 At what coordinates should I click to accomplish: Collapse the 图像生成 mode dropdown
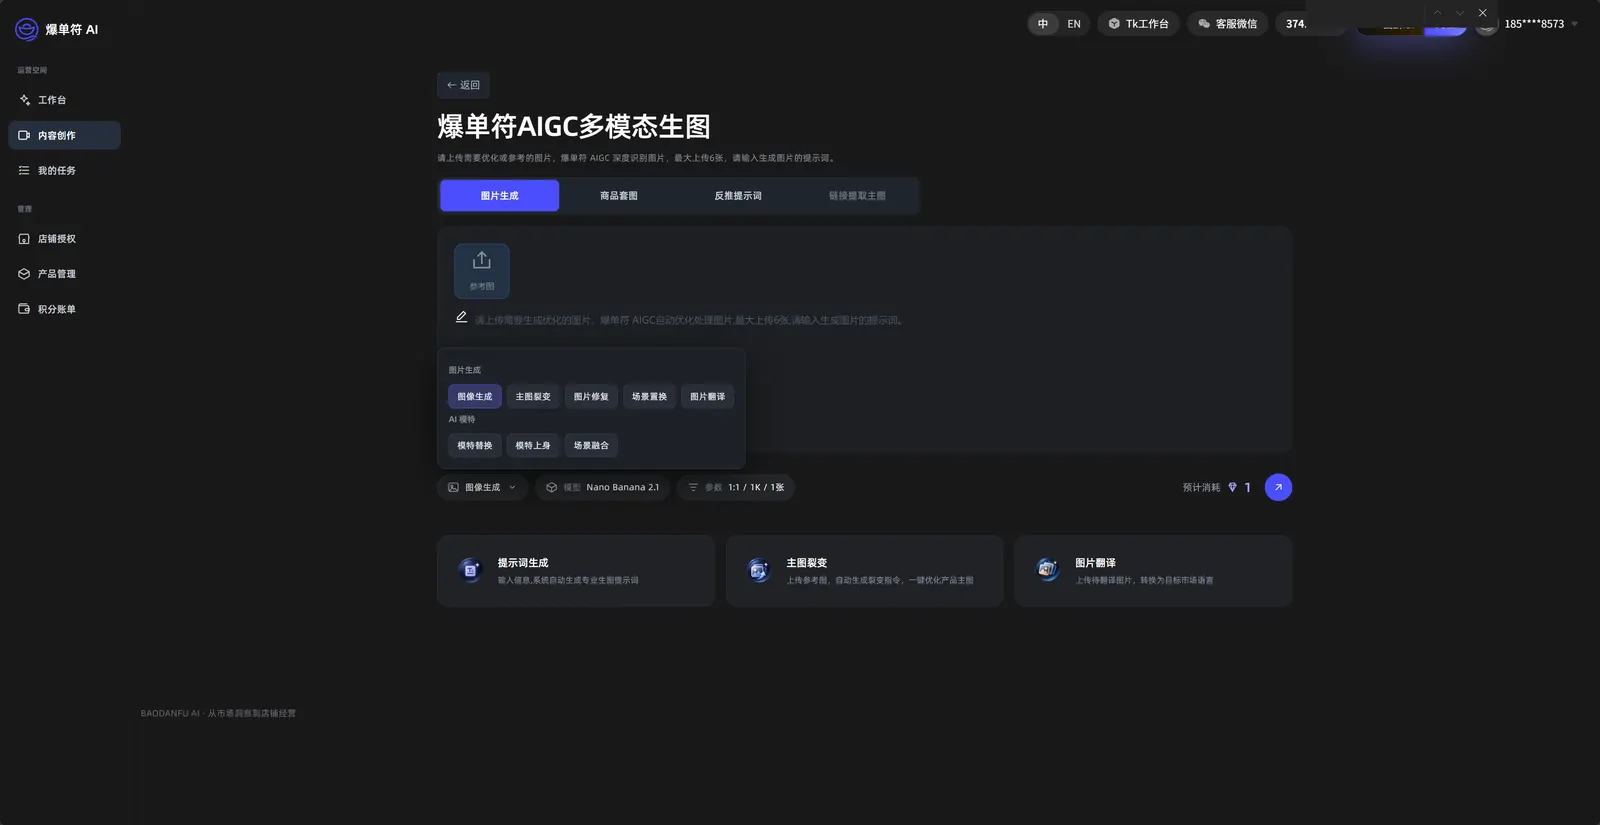click(x=482, y=488)
